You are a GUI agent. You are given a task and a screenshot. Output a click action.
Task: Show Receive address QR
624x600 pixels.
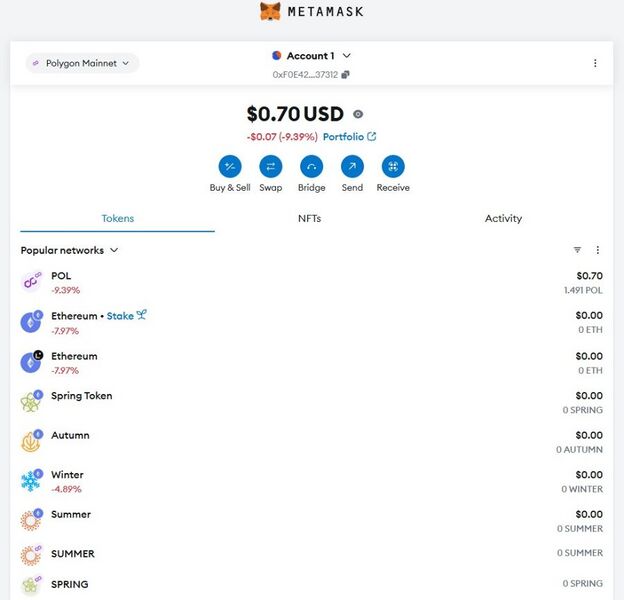coord(393,166)
